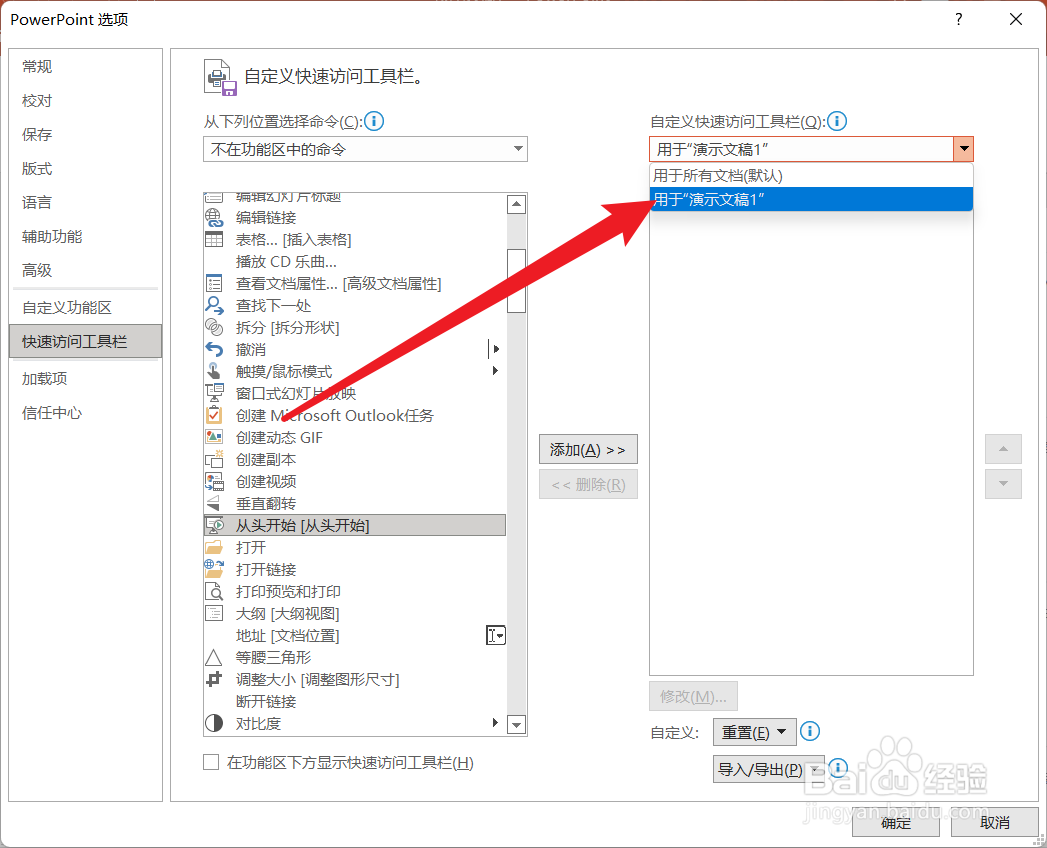
Task: Select the 撤销 (Undo) command icon
Action: (215, 349)
